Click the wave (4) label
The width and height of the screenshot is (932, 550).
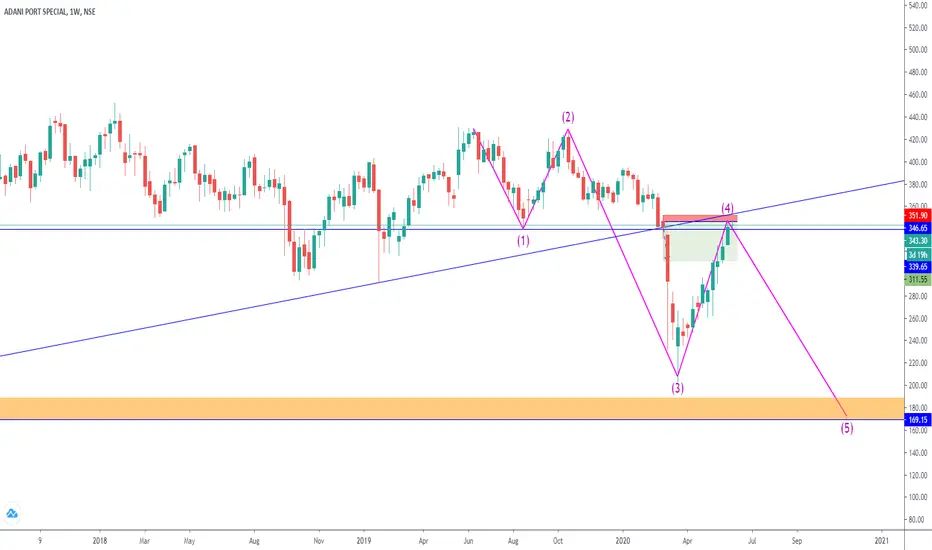pyautogui.click(x=728, y=208)
